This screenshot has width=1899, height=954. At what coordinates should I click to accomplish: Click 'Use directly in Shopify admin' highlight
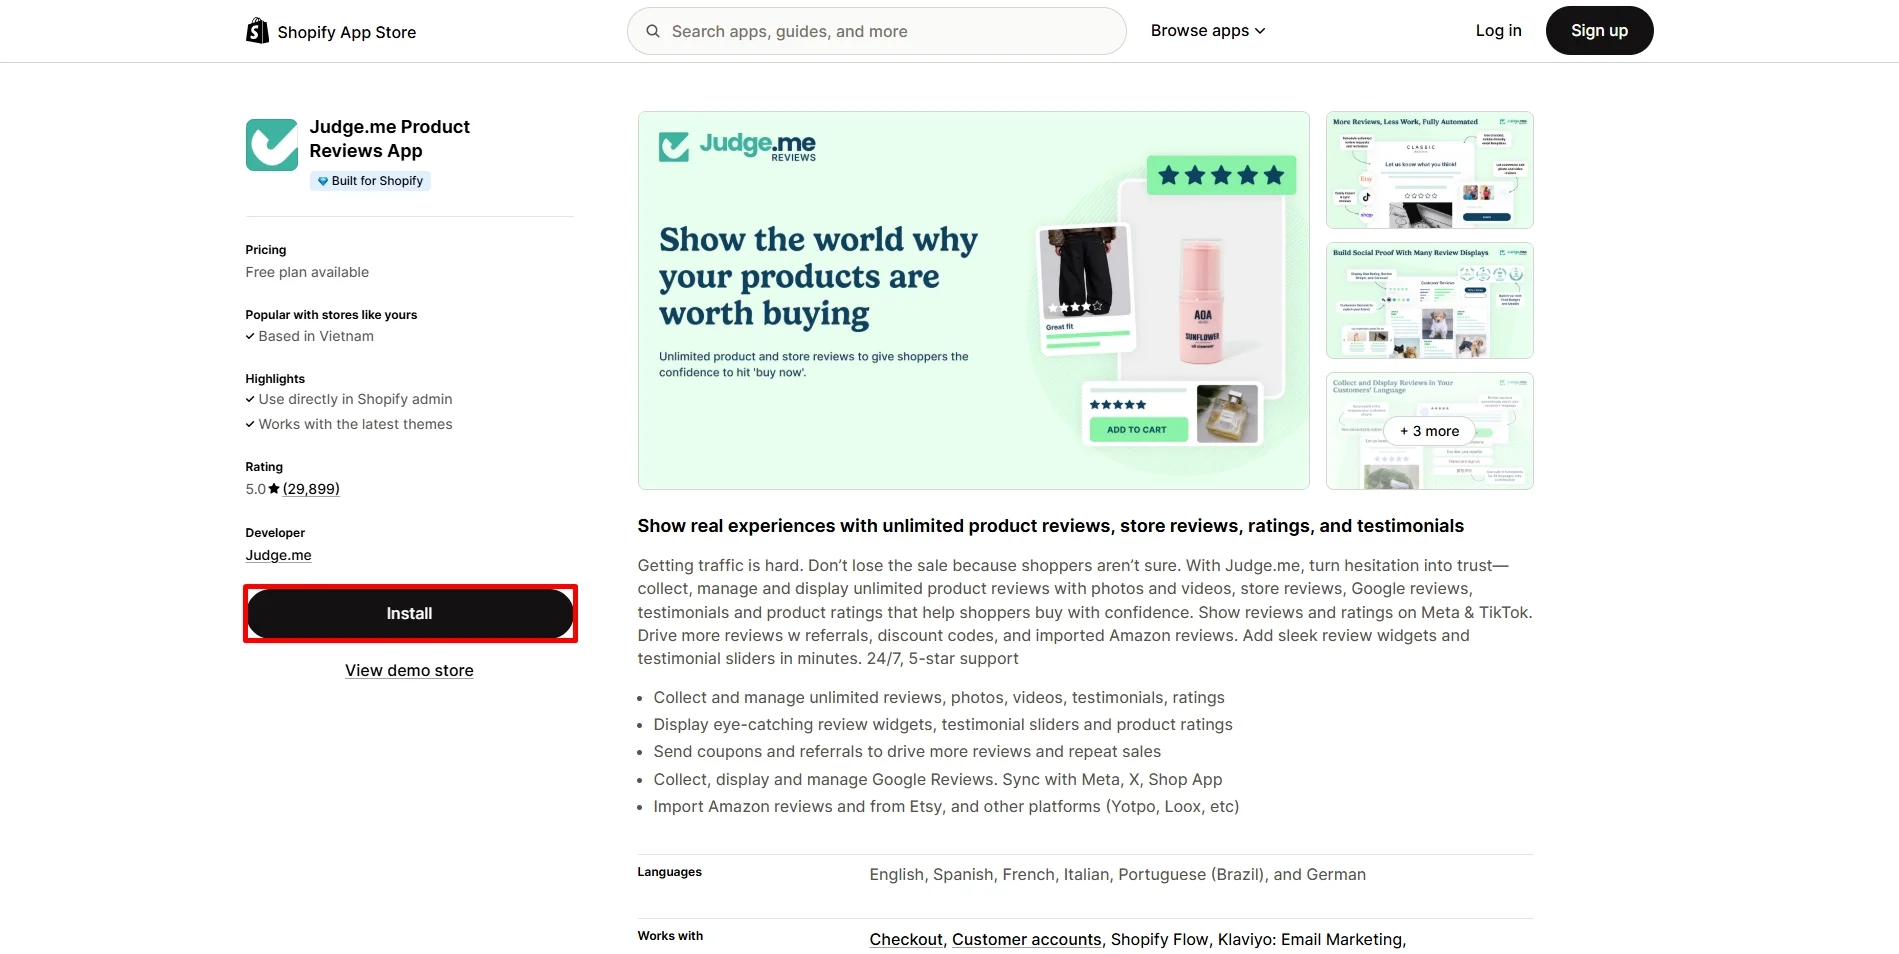point(355,399)
